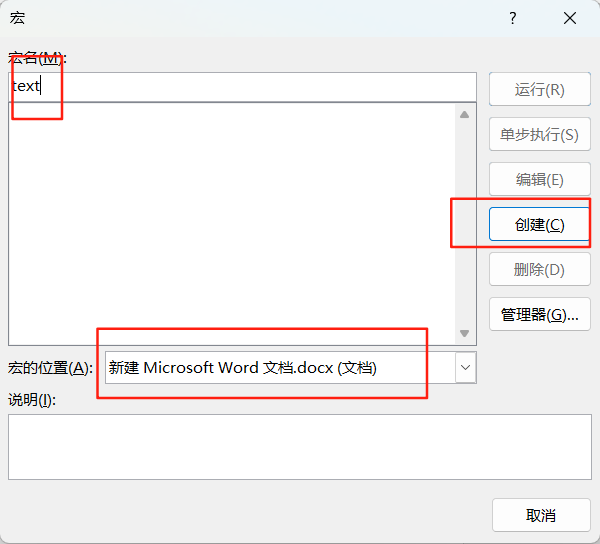This screenshot has height=544, width=600.
Task: Click the Run (运行) button
Action: point(540,89)
